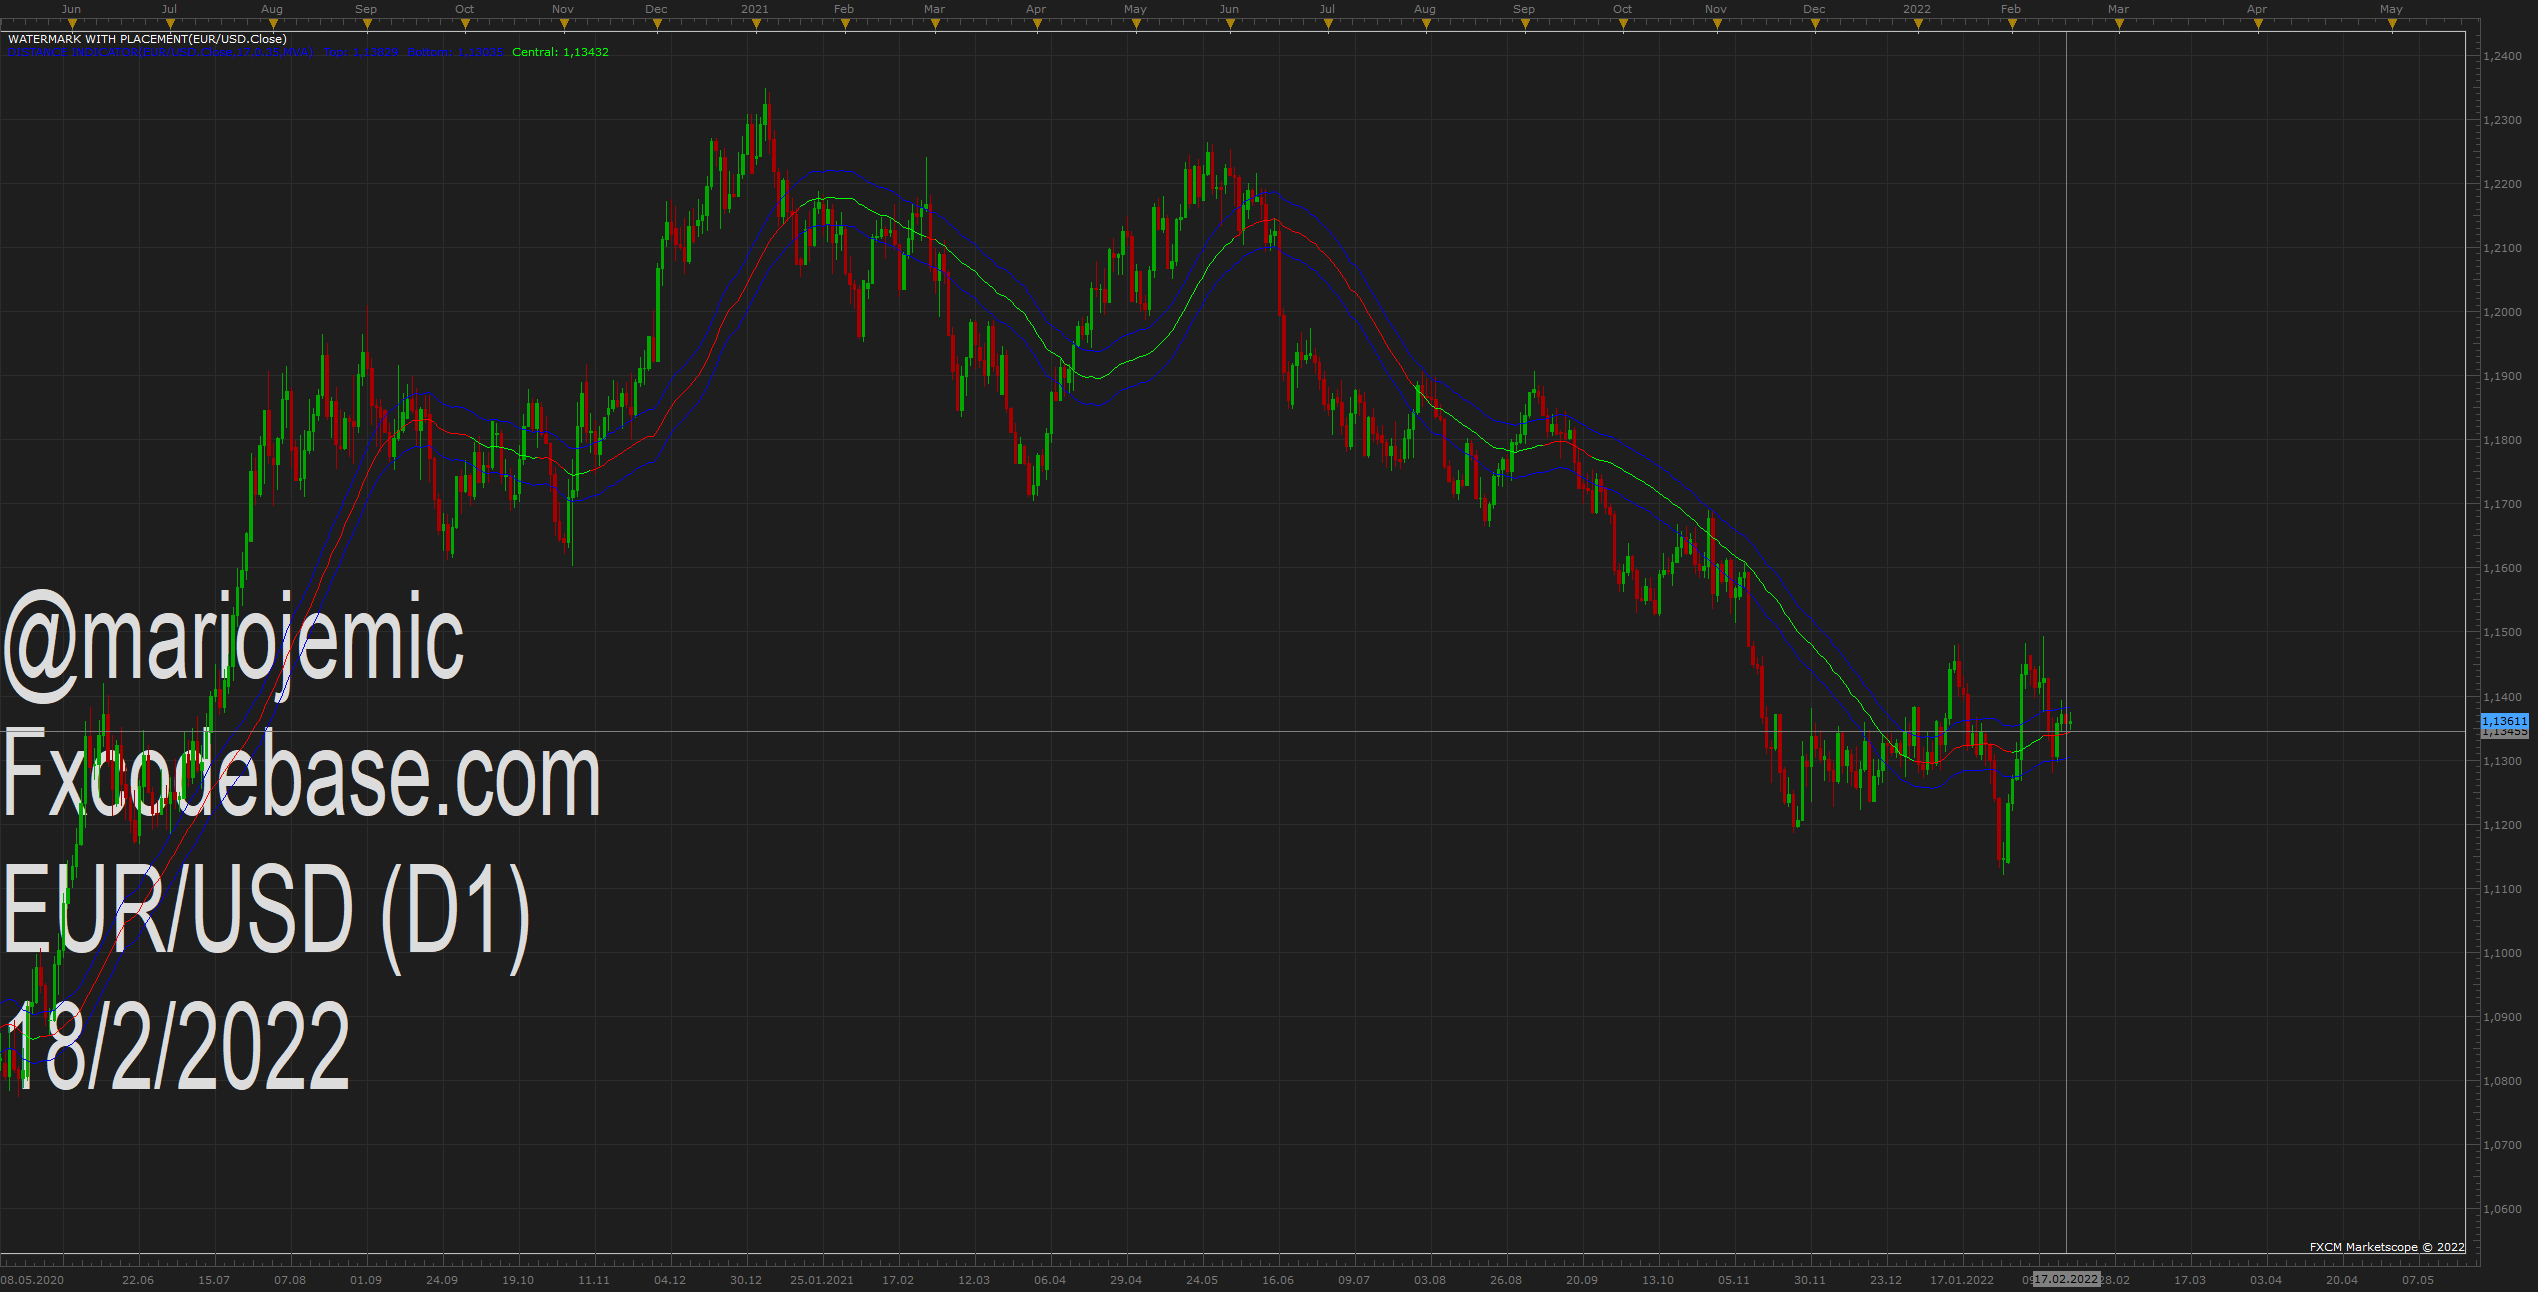Click the 1,1200 price level on axis
The height and width of the screenshot is (1292, 2538).
tap(2503, 825)
